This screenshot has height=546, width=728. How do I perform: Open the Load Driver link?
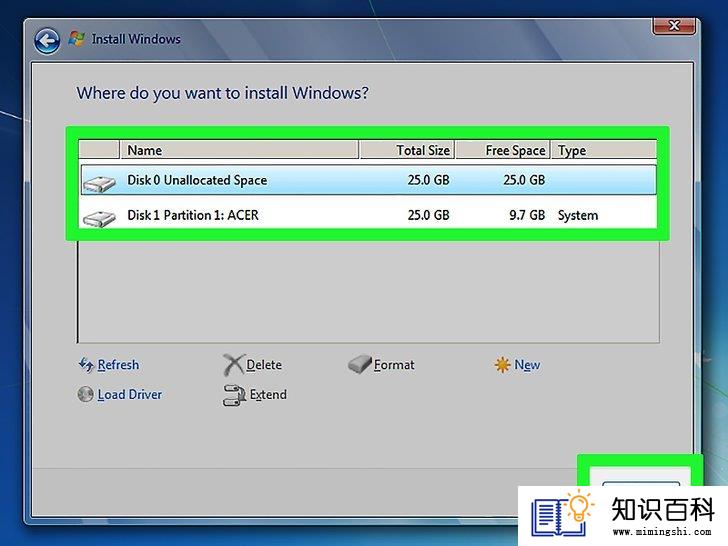(x=130, y=394)
